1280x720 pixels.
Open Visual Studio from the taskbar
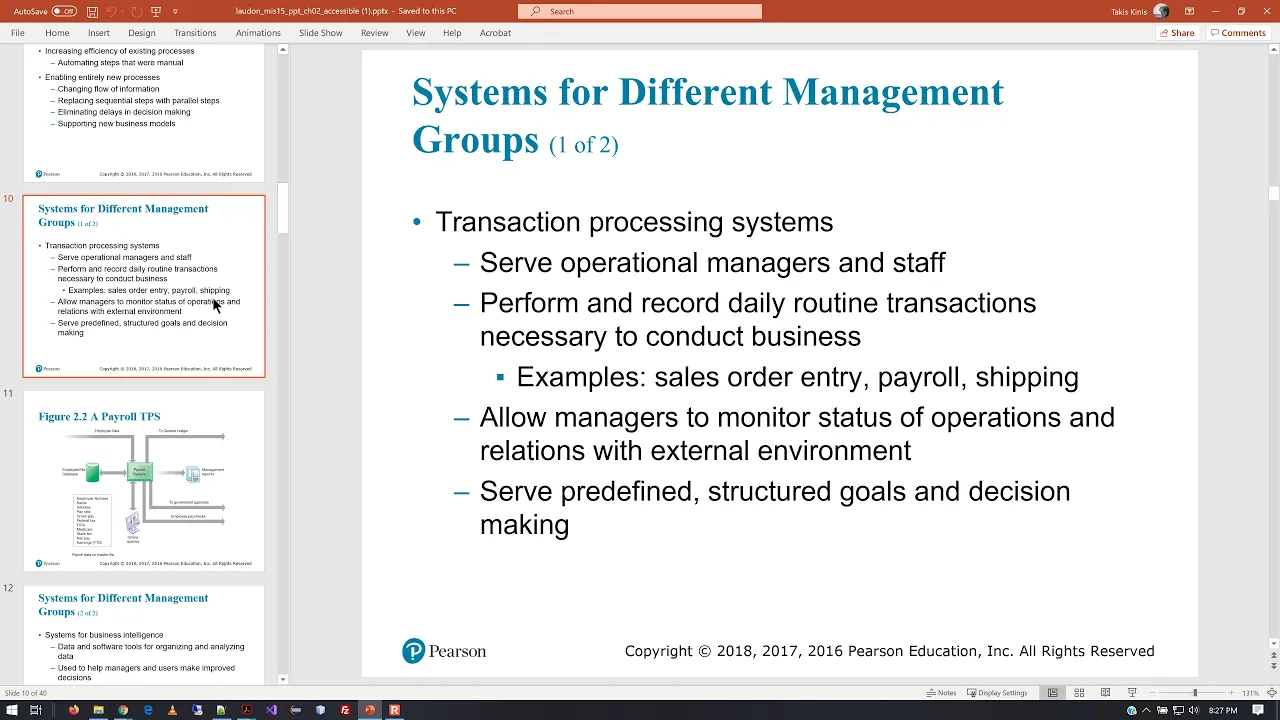point(271,710)
